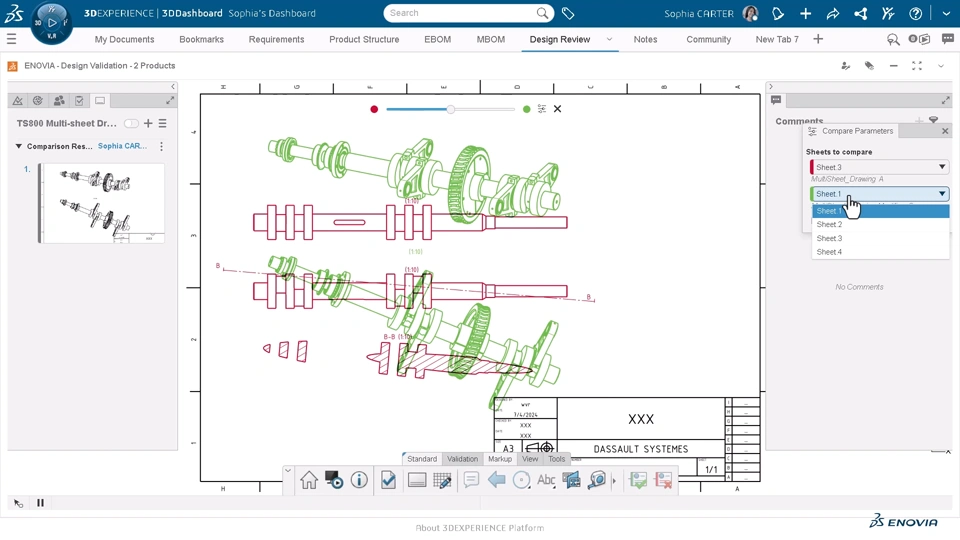
Task: Open the widget header dropdown chevron
Action: pos(941,66)
